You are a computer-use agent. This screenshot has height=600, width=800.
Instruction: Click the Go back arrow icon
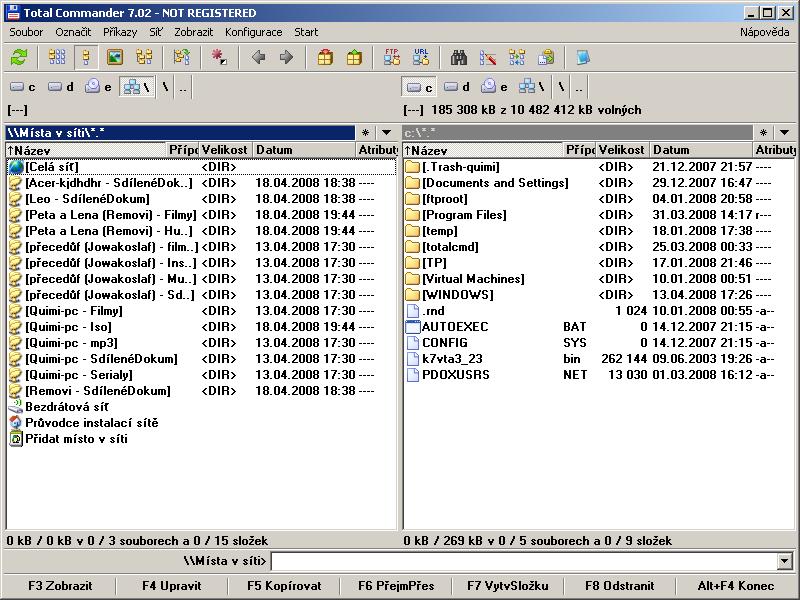258,58
